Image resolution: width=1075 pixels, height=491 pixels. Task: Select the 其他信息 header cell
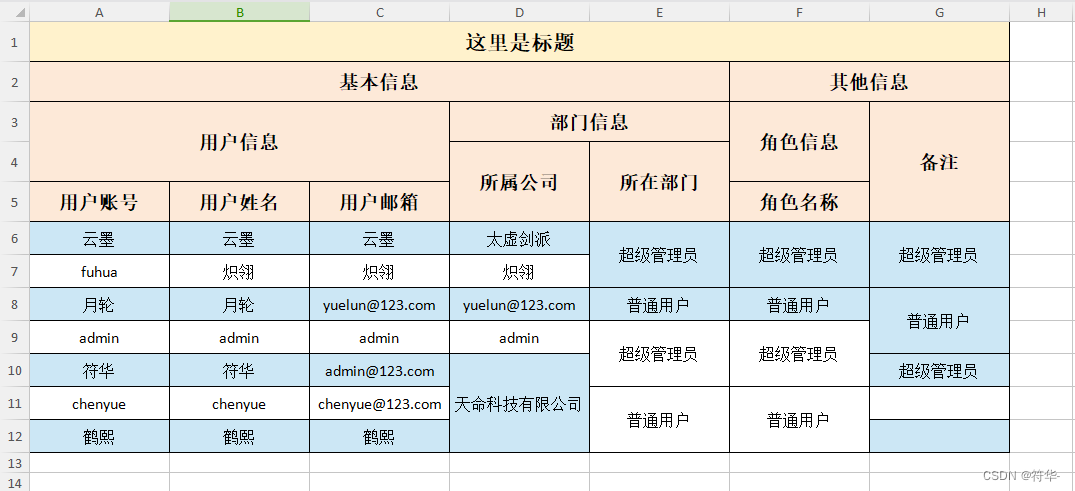(x=869, y=82)
